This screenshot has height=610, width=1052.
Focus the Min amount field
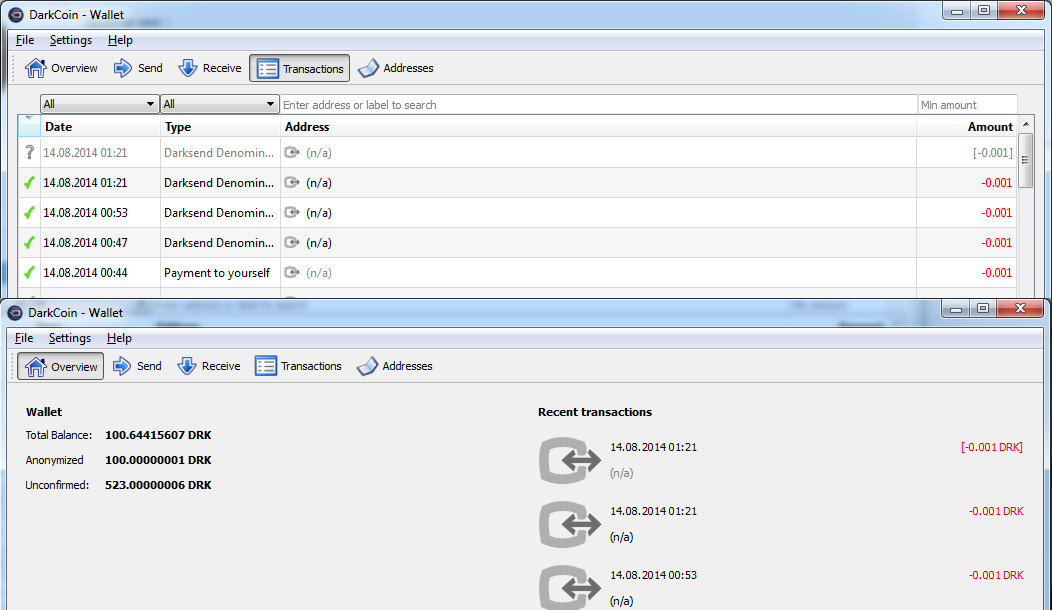pos(967,105)
